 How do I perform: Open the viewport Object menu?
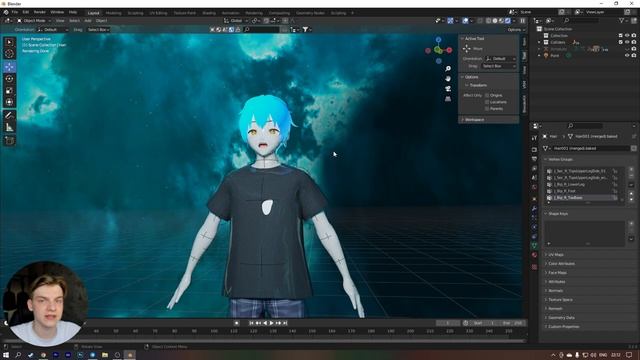point(101,20)
